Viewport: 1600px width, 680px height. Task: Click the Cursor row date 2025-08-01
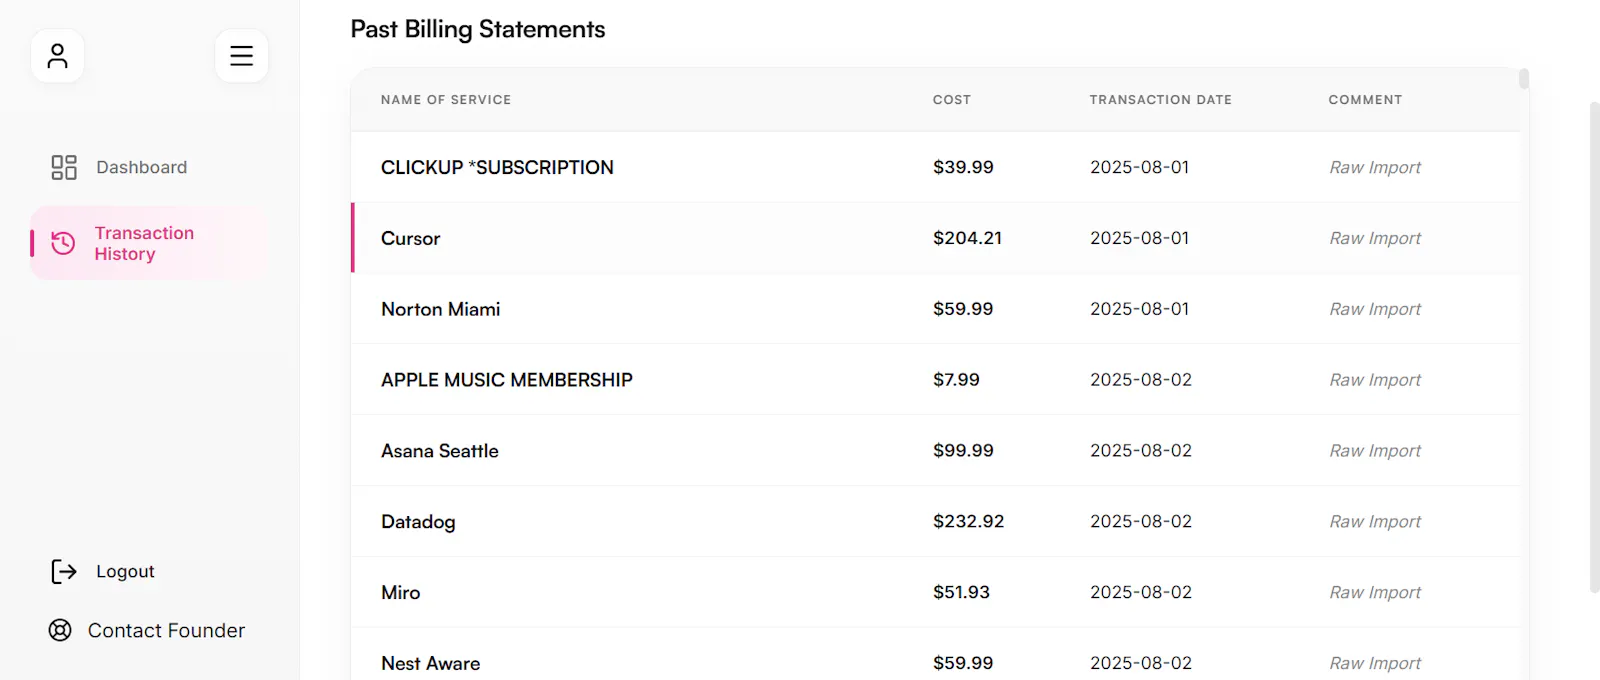(x=1140, y=238)
